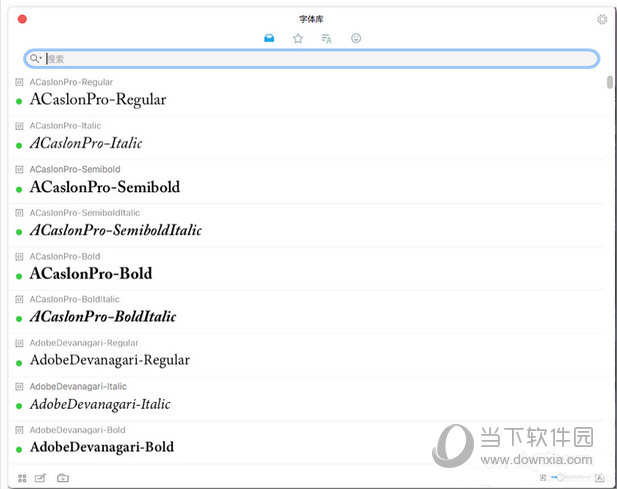The width and height of the screenshot is (617, 489).
Task: Switch to the emoji smiley tab
Action: tap(356, 38)
